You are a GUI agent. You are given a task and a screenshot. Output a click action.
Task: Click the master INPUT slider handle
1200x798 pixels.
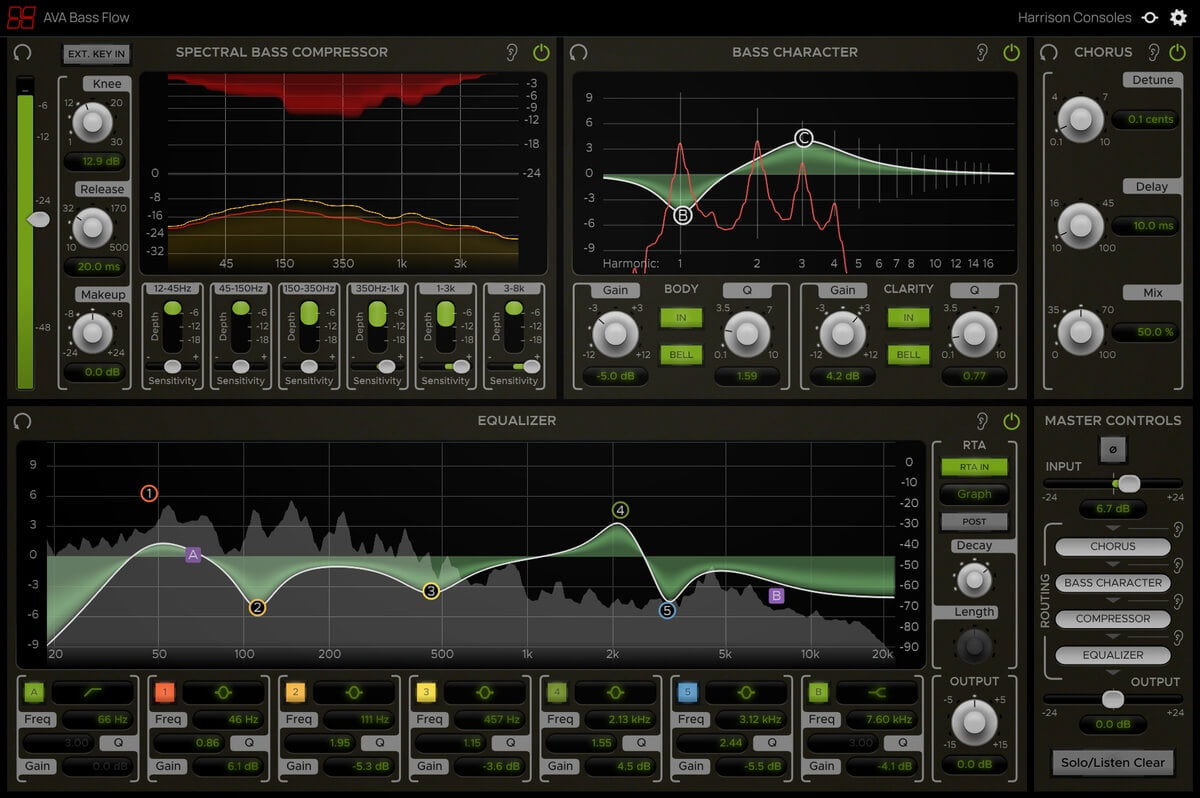(x=1129, y=484)
